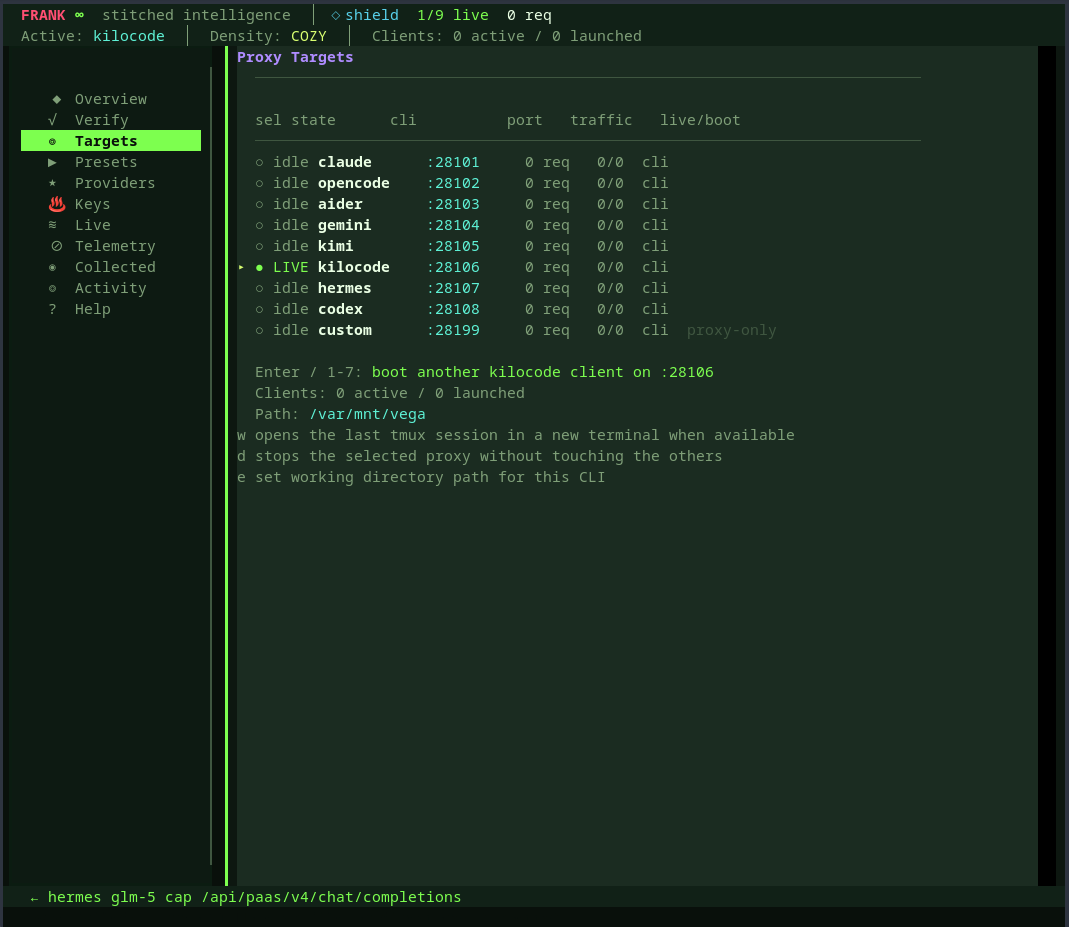The width and height of the screenshot is (1069, 927).
Task: Select the idle circle next to codex
Action: (259, 309)
